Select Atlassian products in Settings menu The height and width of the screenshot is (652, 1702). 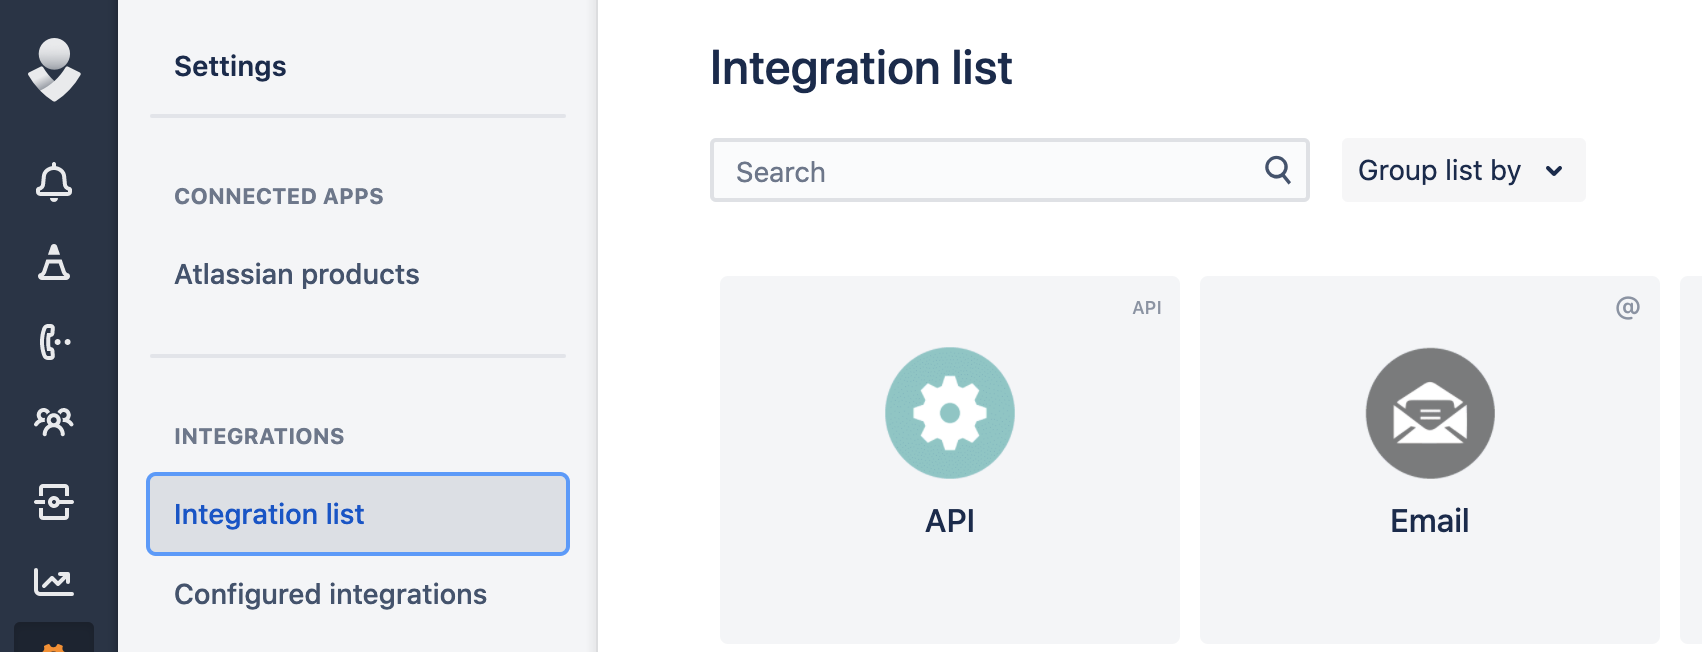pyautogui.click(x=297, y=274)
